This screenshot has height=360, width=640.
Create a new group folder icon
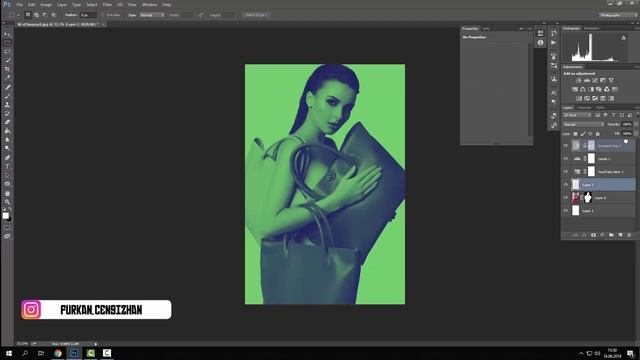tap(611, 235)
